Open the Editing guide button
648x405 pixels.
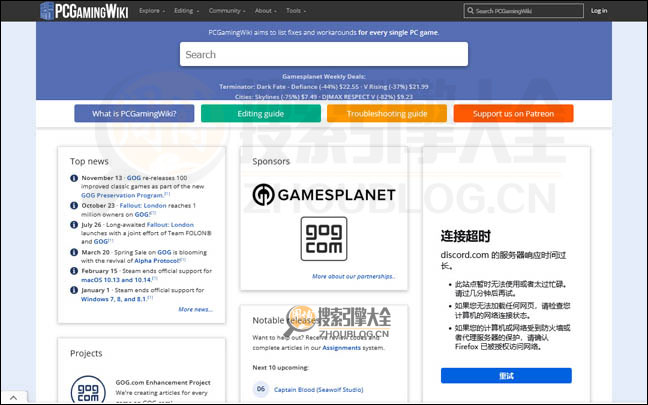coord(261,113)
